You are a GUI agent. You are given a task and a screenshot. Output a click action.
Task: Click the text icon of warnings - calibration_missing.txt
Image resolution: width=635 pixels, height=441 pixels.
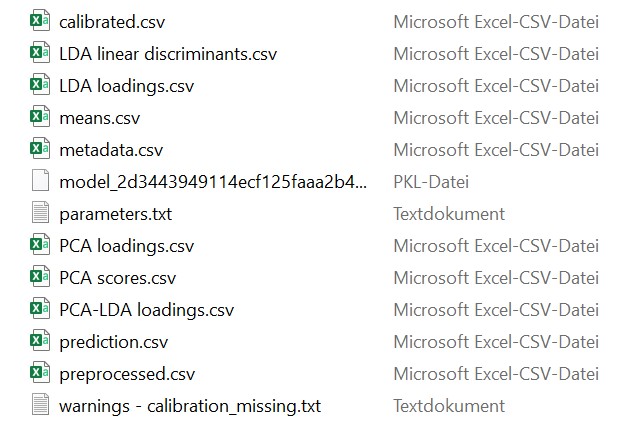pos(40,404)
